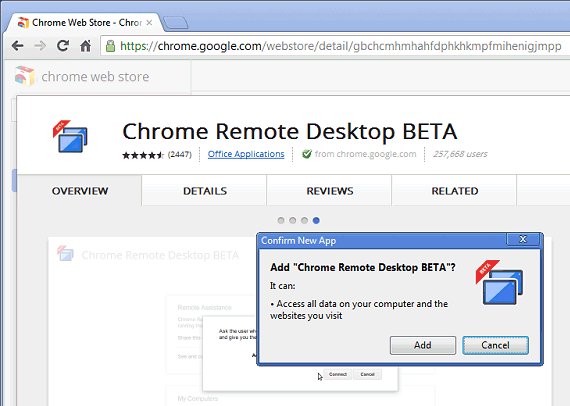Click the chrome web store logo icon
Screen dimensions: 570x406
[25, 76]
